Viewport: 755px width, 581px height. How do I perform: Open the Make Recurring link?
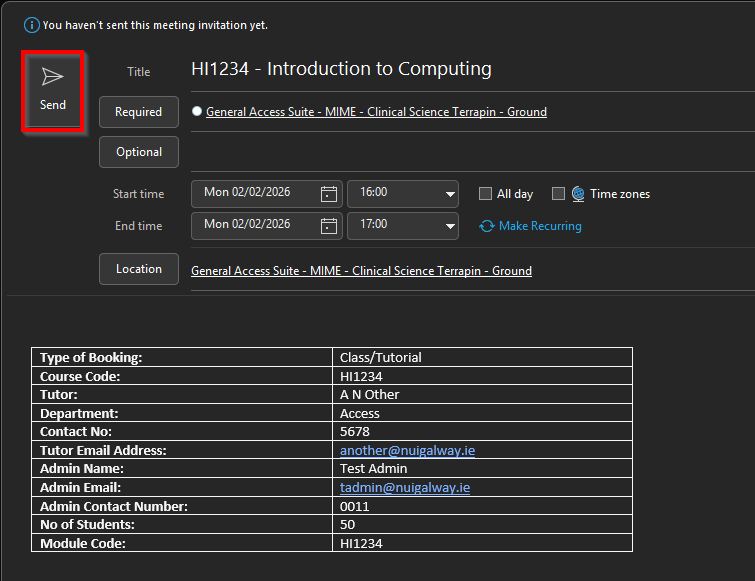coord(540,226)
